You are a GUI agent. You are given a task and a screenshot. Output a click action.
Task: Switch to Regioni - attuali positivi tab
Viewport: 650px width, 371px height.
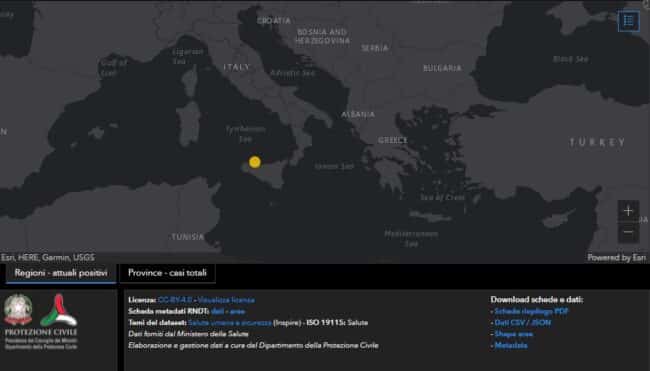click(x=61, y=273)
